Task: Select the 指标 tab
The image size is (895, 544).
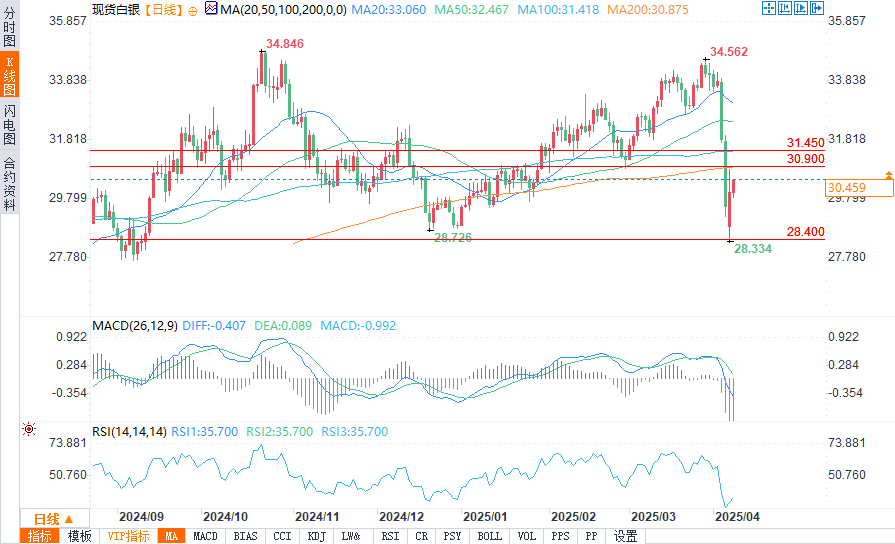Action: pos(39,537)
